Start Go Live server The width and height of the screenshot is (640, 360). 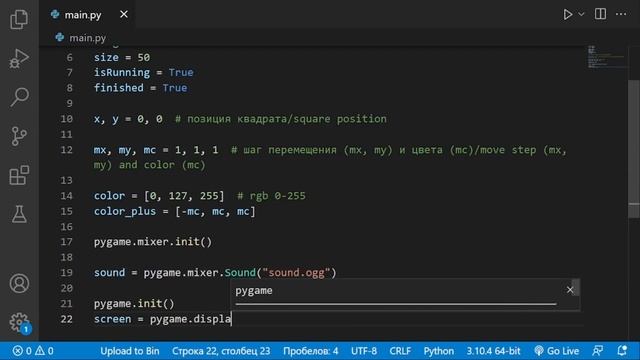(x=556, y=351)
